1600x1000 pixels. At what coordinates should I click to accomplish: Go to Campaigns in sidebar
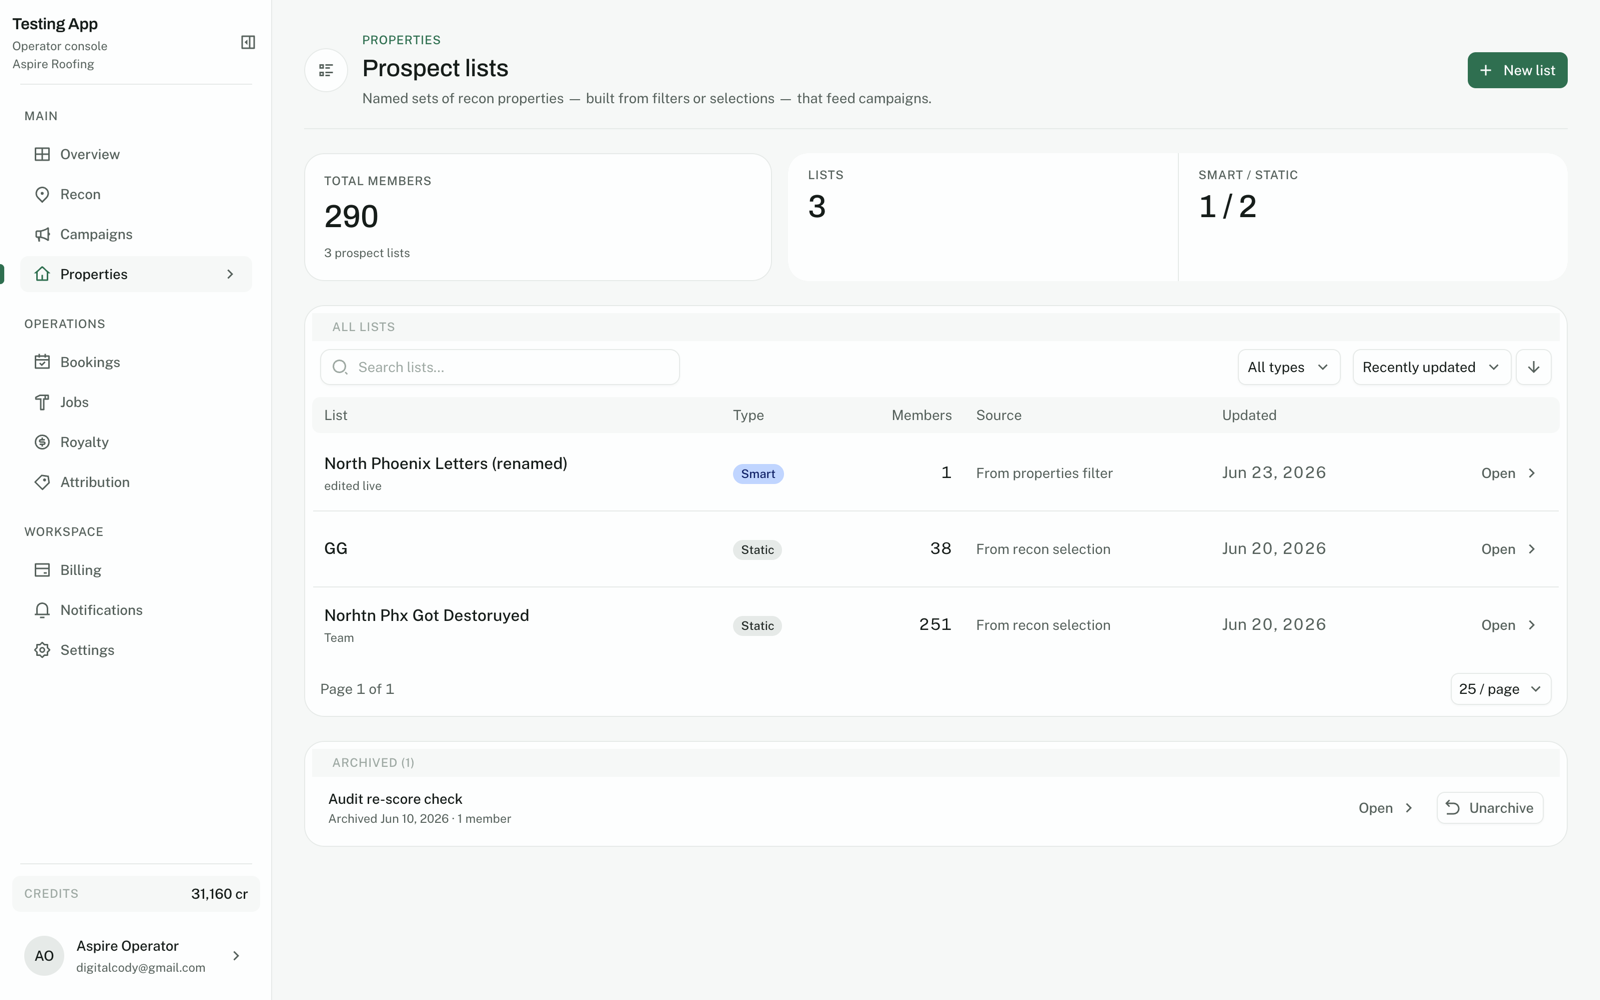tap(136, 234)
